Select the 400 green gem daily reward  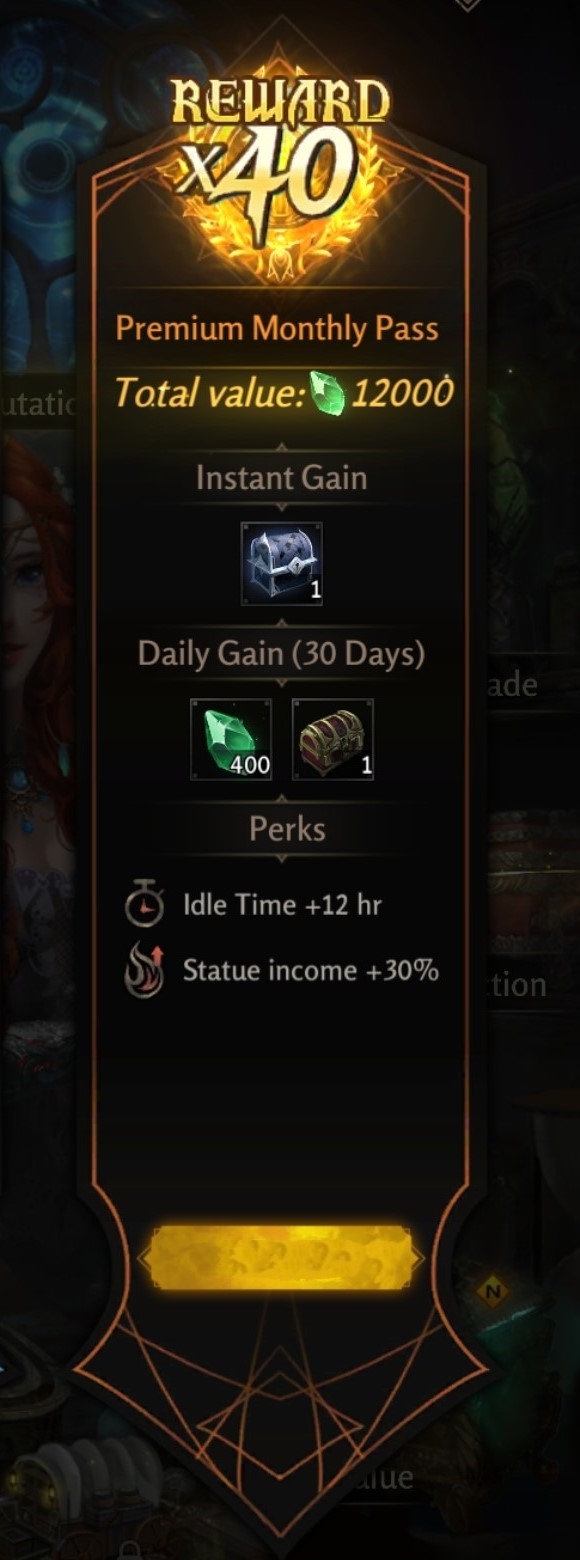(x=231, y=739)
